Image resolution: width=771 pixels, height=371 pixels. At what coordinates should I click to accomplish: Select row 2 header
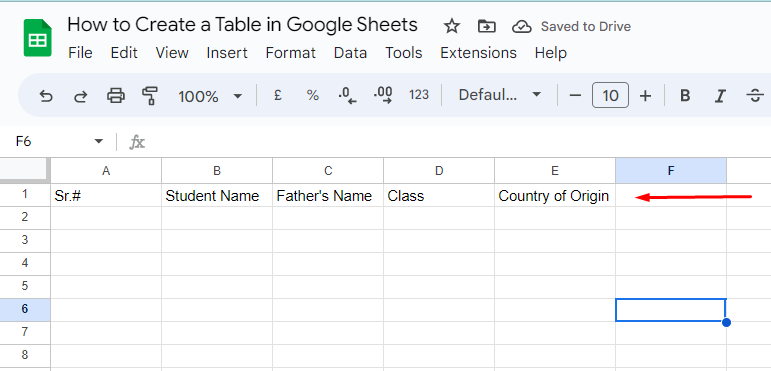pos(25,218)
